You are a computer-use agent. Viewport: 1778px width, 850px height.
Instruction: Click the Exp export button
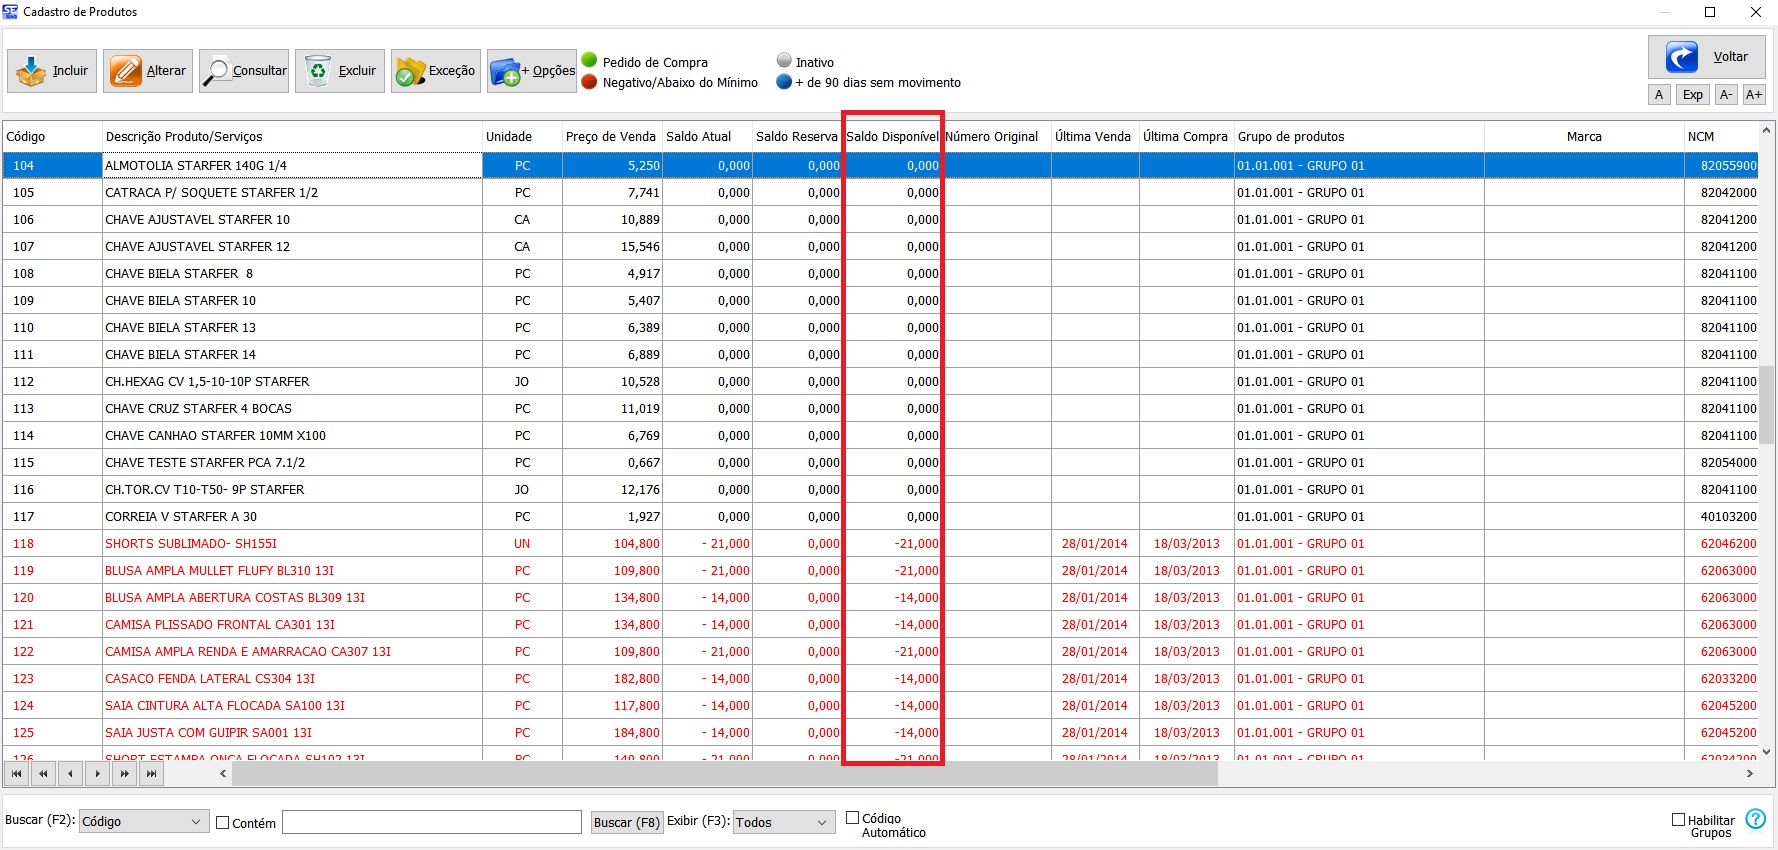pyautogui.click(x=1693, y=95)
